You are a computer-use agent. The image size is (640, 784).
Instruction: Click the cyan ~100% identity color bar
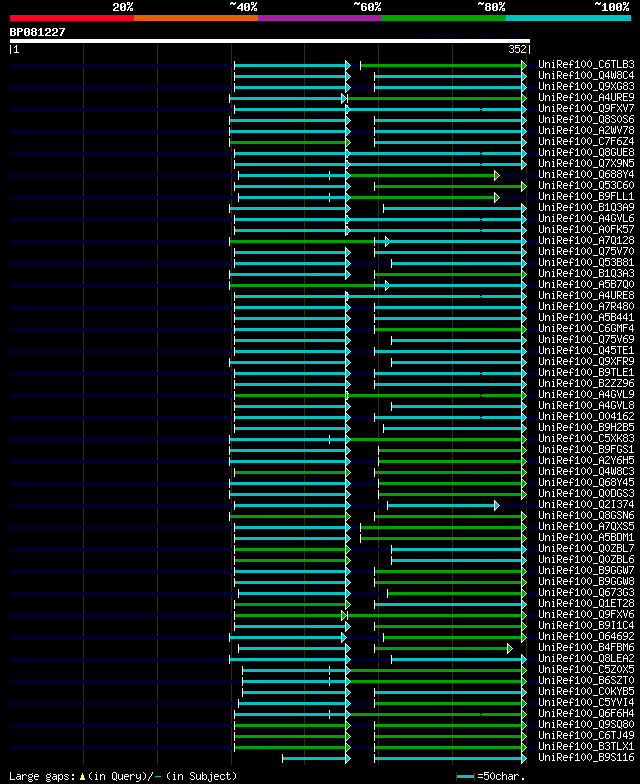pyautogui.click(x=568, y=18)
